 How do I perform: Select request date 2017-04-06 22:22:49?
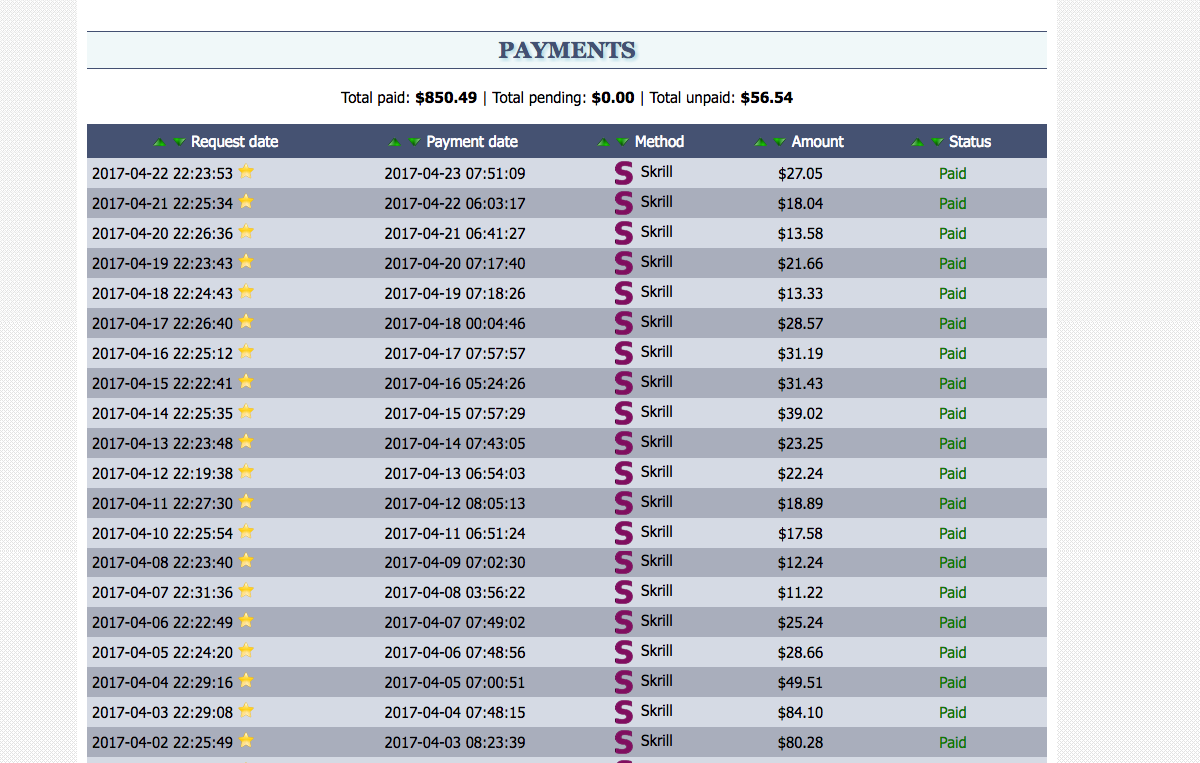pyautogui.click(x=162, y=623)
